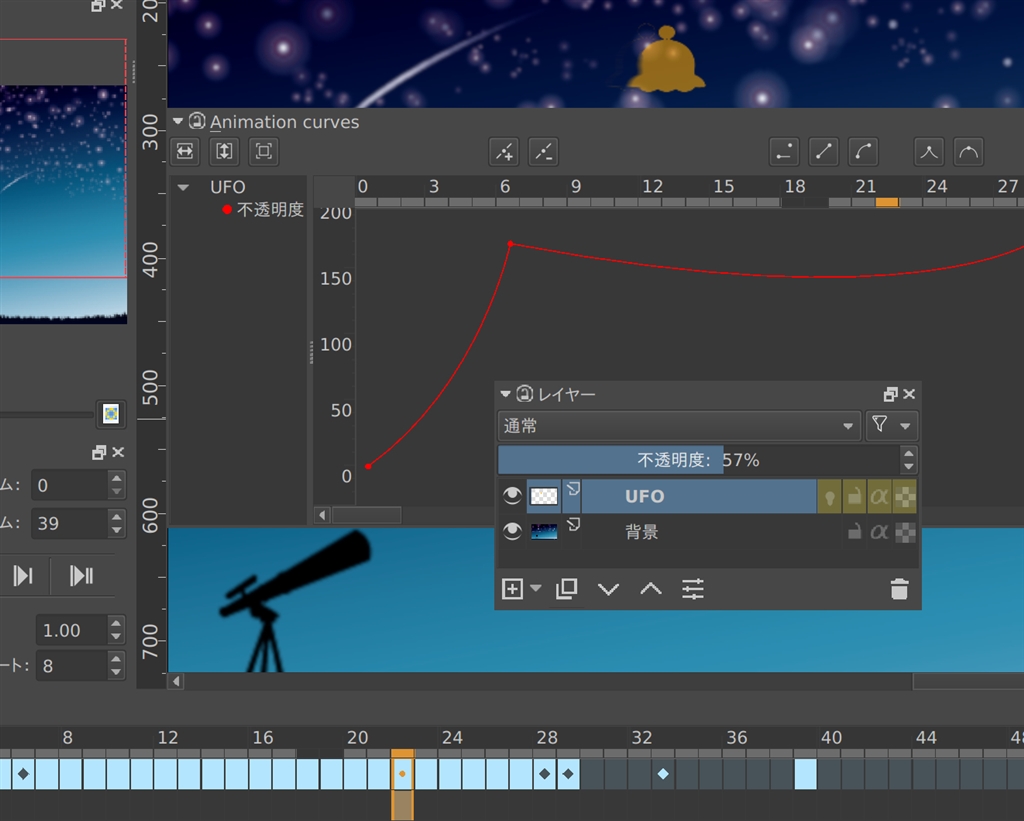
Task: Set sharp tangent mode
Action: 929,152
